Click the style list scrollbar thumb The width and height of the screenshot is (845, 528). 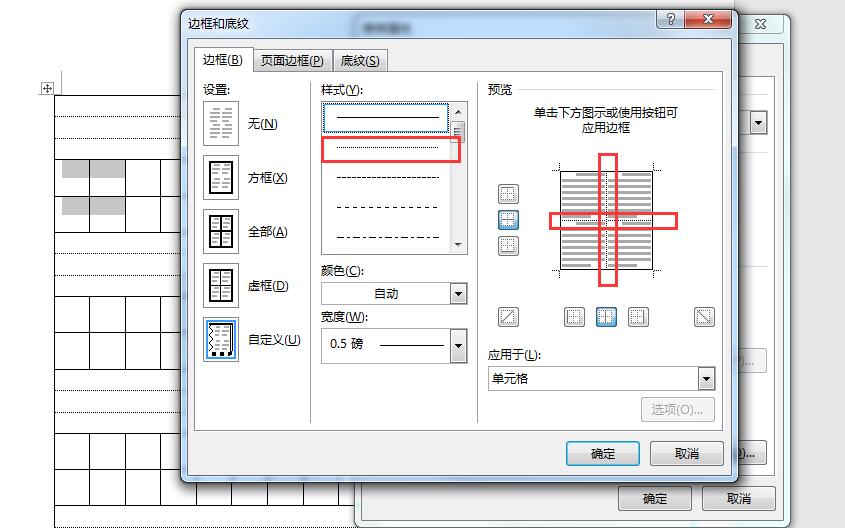coord(458,131)
